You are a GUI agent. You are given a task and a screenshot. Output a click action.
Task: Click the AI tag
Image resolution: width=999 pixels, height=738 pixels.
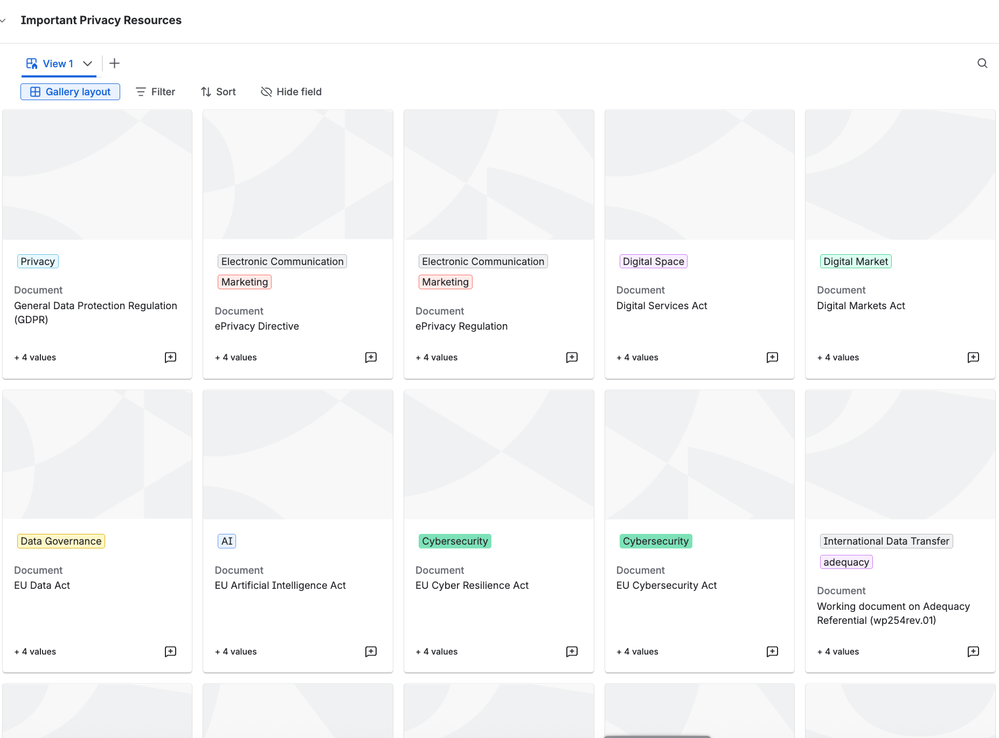point(227,541)
